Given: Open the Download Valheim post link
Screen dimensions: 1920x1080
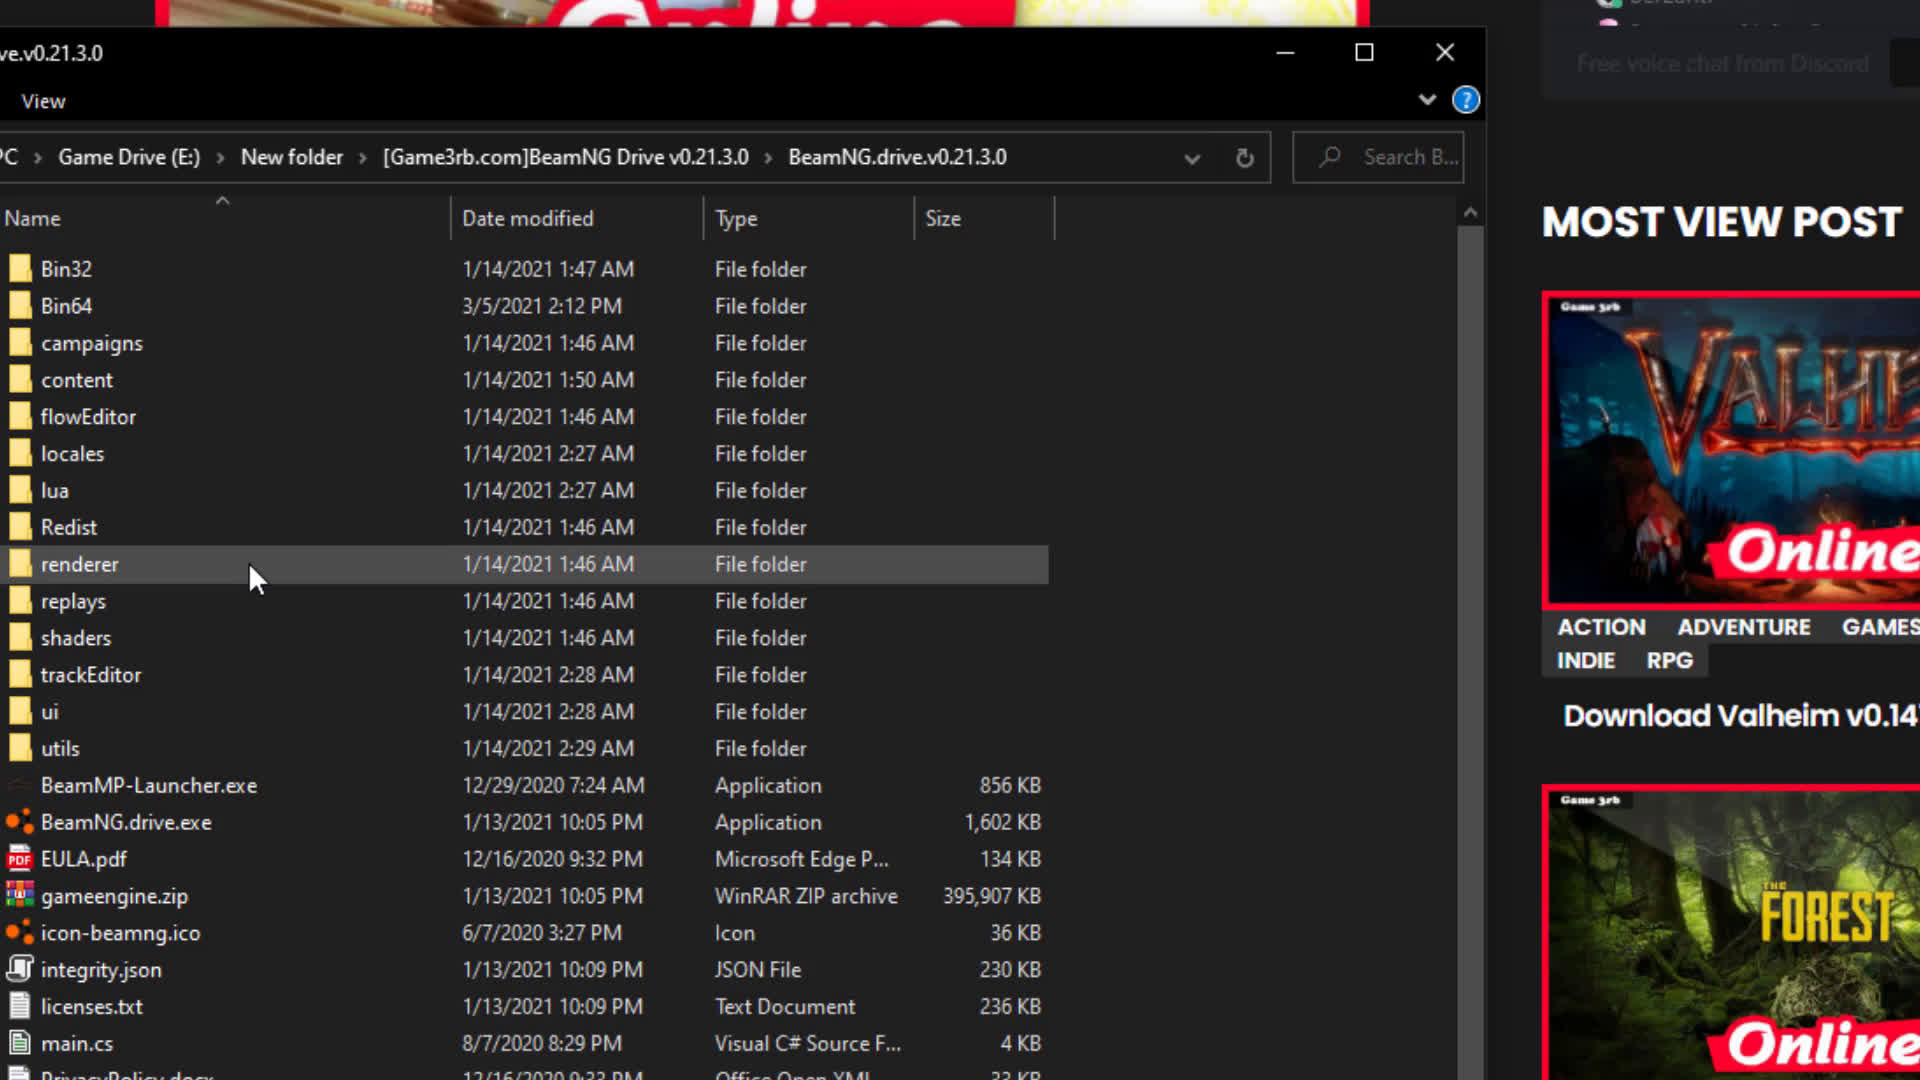Looking at the screenshot, I should tap(1740, 716).
